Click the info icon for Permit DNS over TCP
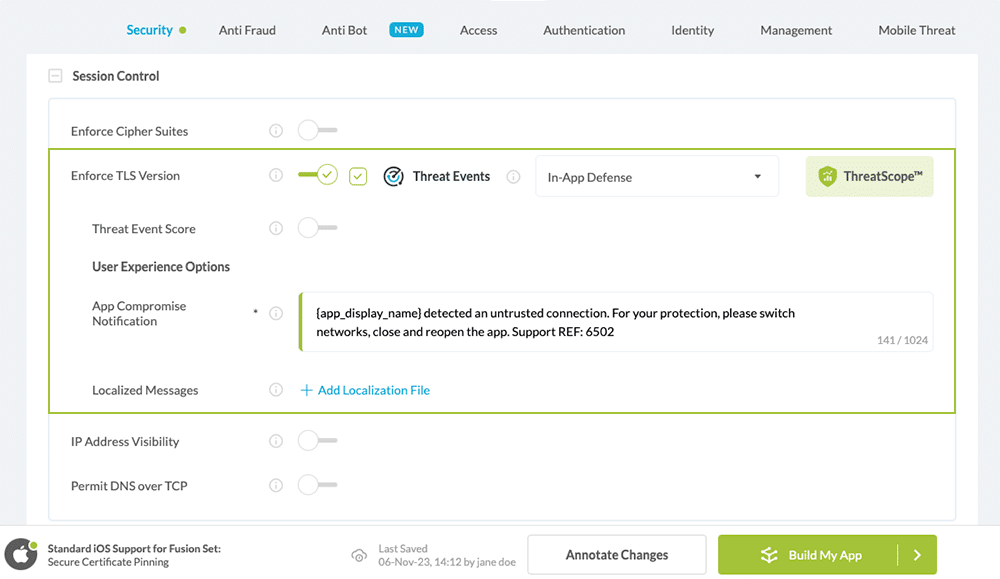 coord(276,485)
